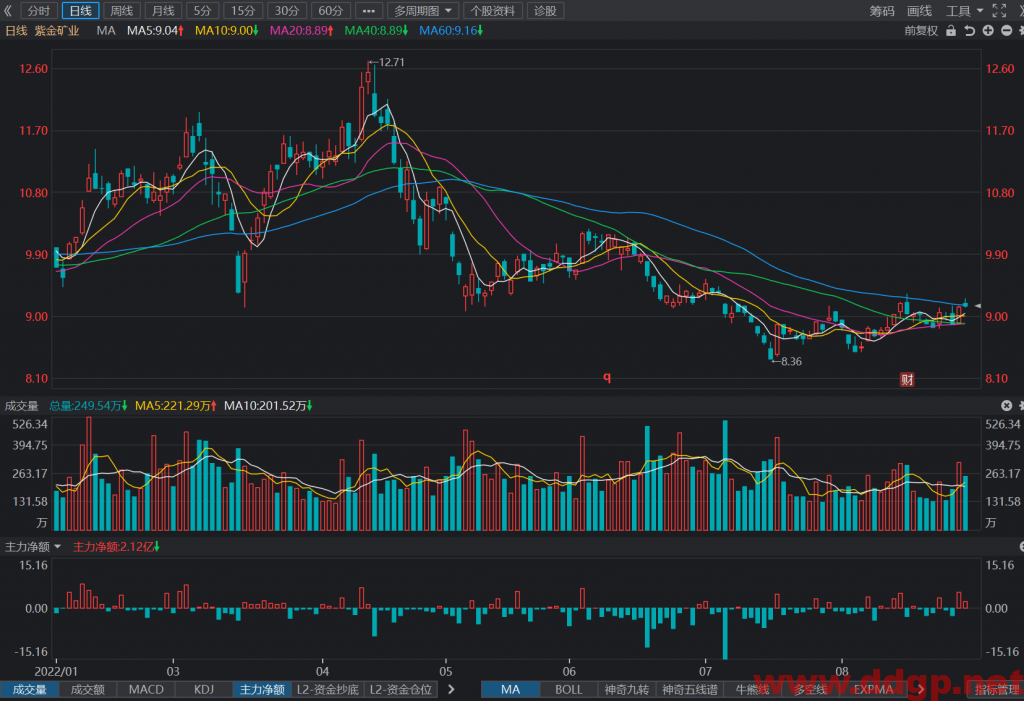Open the 多周期图 dropdown
The height and width of the screenshot is (701, 1024).
pos(422,10)
